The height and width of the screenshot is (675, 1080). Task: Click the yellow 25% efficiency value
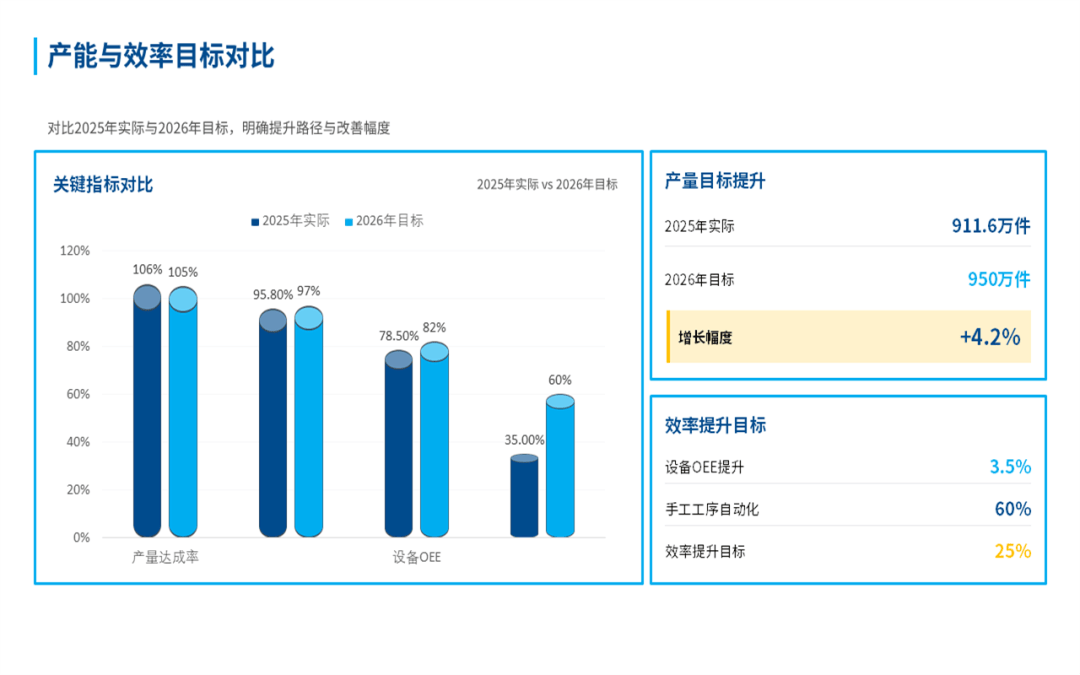click(1012, 551)
